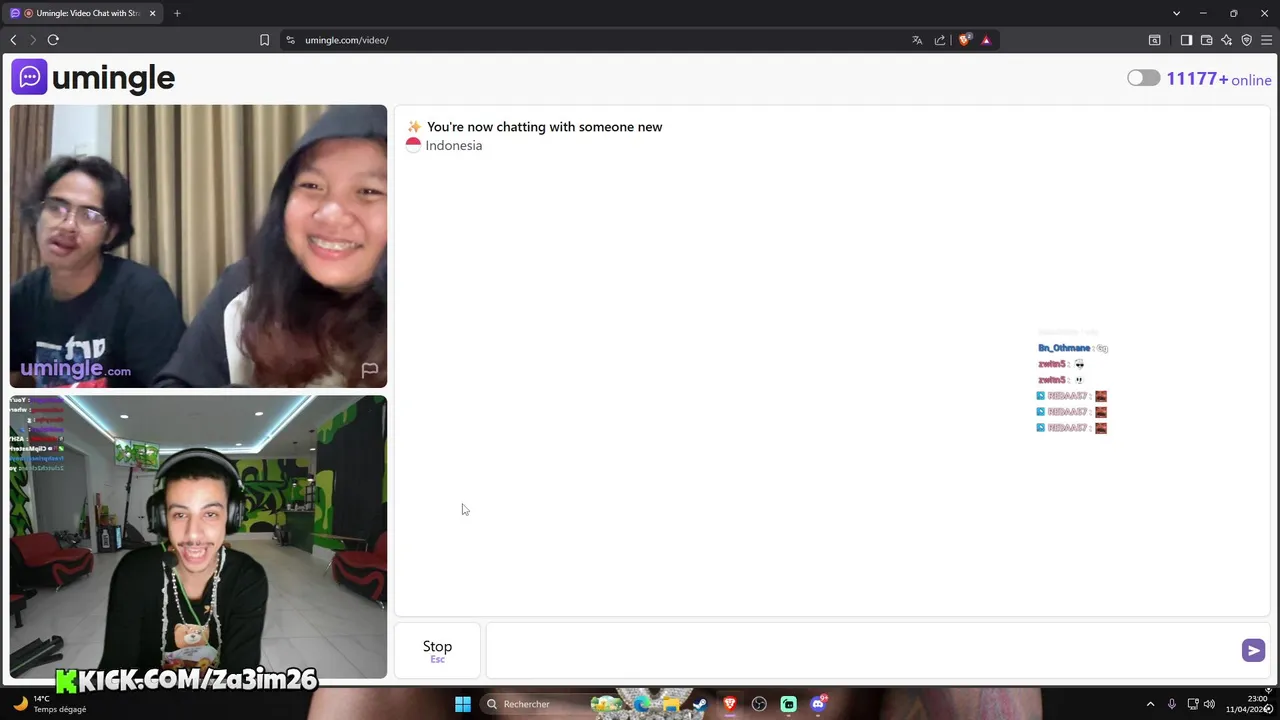This screenshot has height=720, width=1280.
Task: Click your own webcam video feed
Action: coord(198,537)
